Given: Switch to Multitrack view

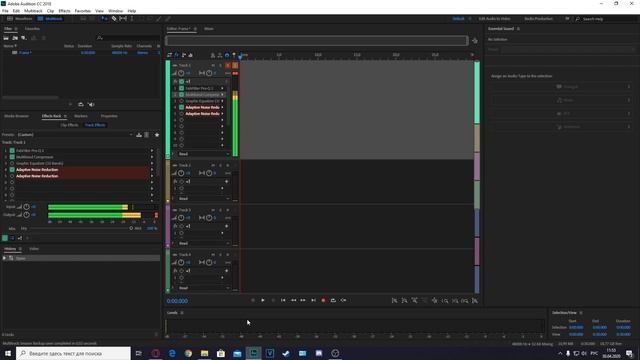Looking at the screenshot, I should 50,19.
